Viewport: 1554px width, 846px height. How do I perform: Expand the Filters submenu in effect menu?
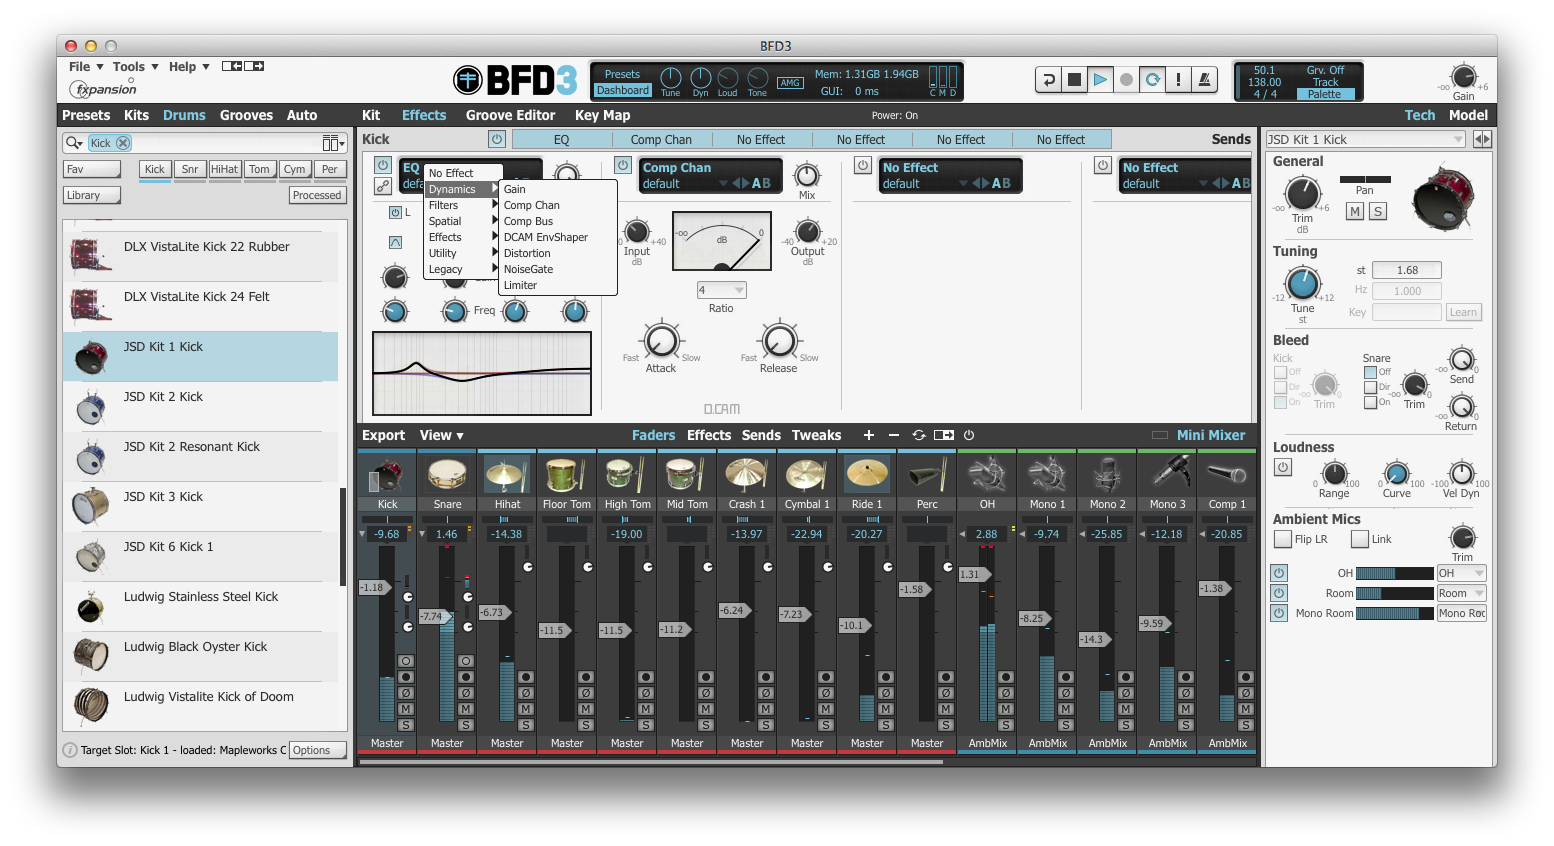point(462,205)
